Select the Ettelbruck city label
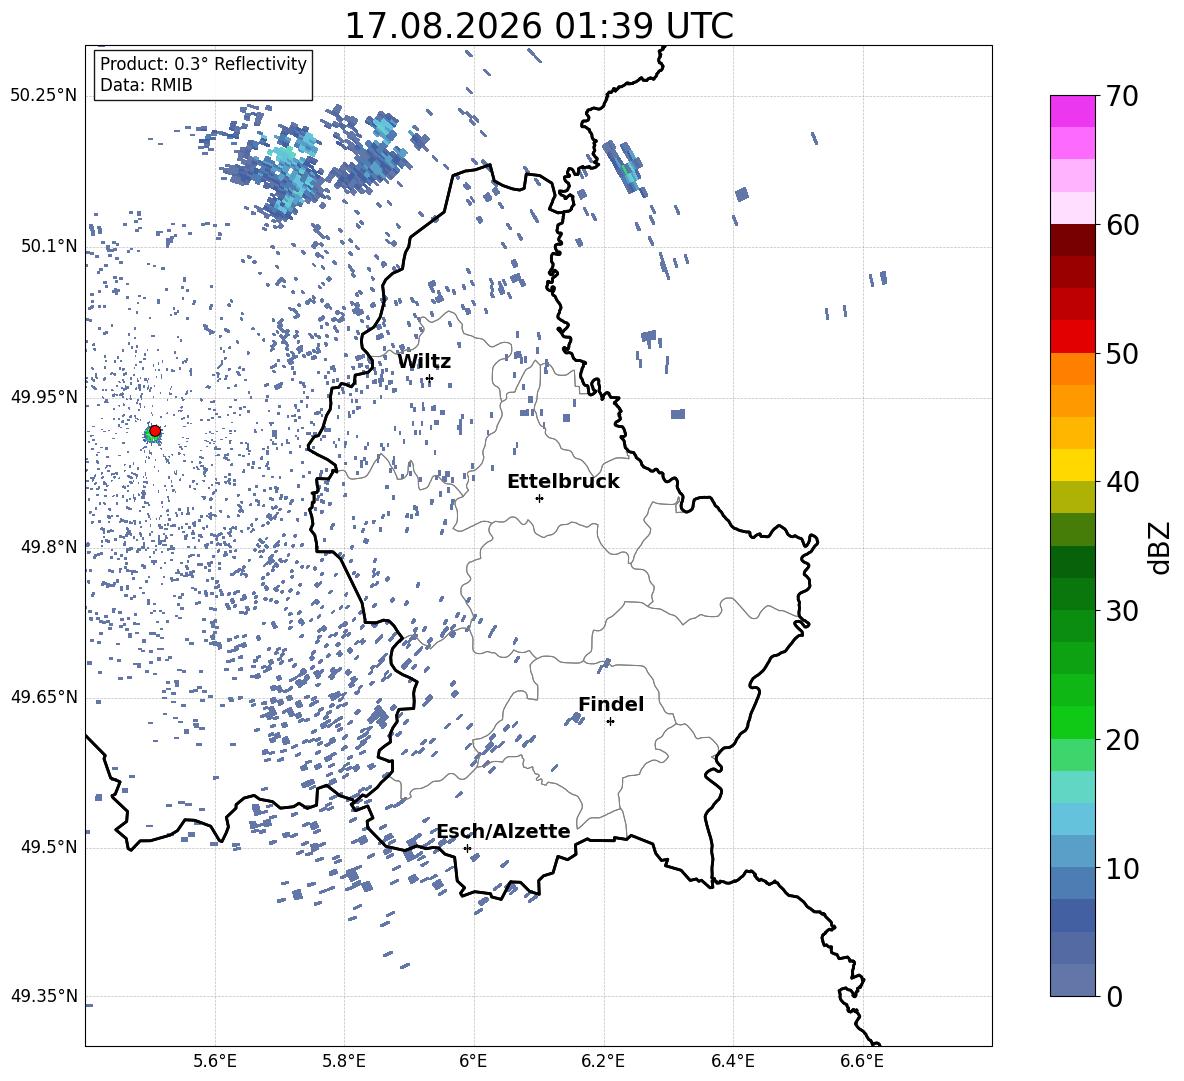 tap(563, 482)
